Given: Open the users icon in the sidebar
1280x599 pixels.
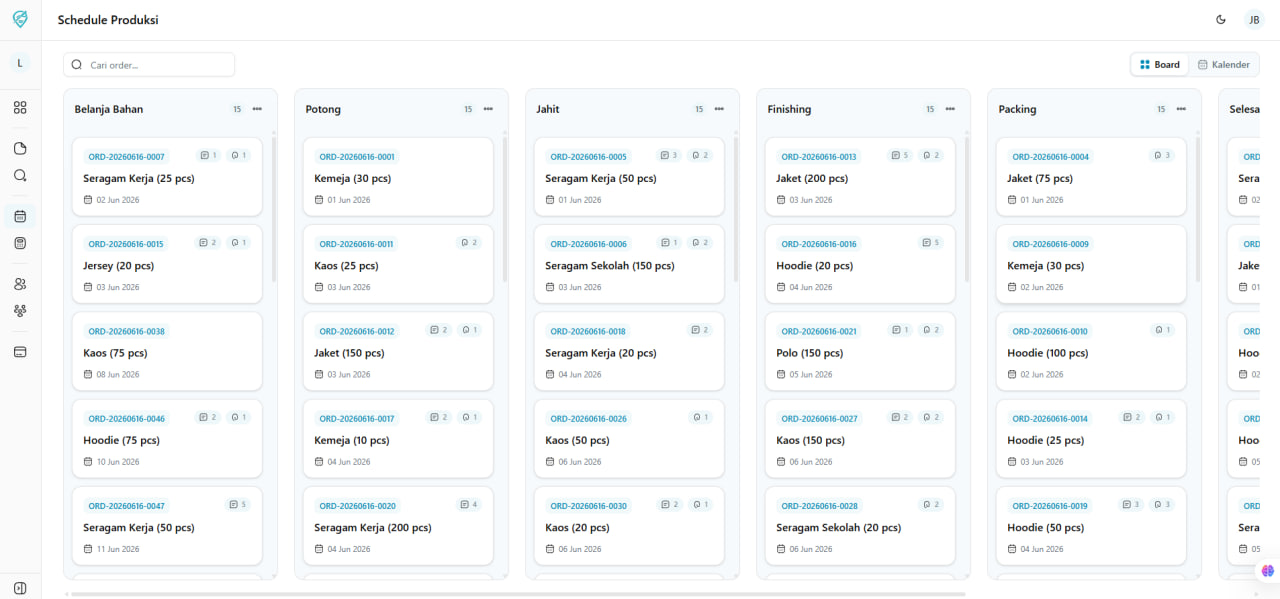Looking at the screenshot, I should click(20, 284).
